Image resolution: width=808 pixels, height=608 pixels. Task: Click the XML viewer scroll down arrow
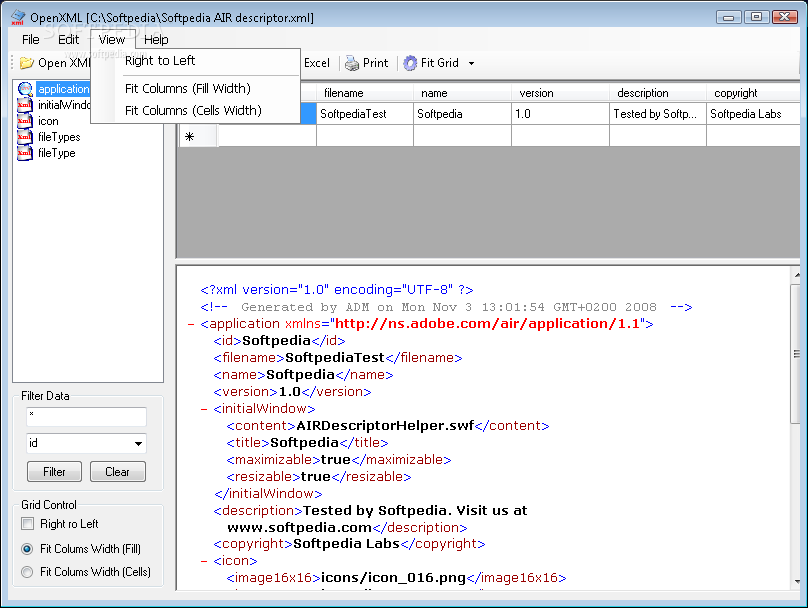(797, 582)
